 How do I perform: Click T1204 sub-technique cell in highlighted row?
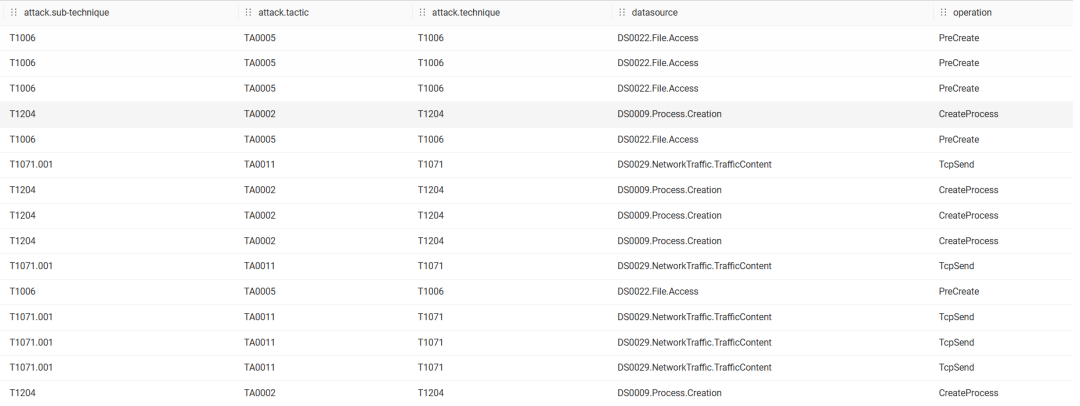(23, 114)
